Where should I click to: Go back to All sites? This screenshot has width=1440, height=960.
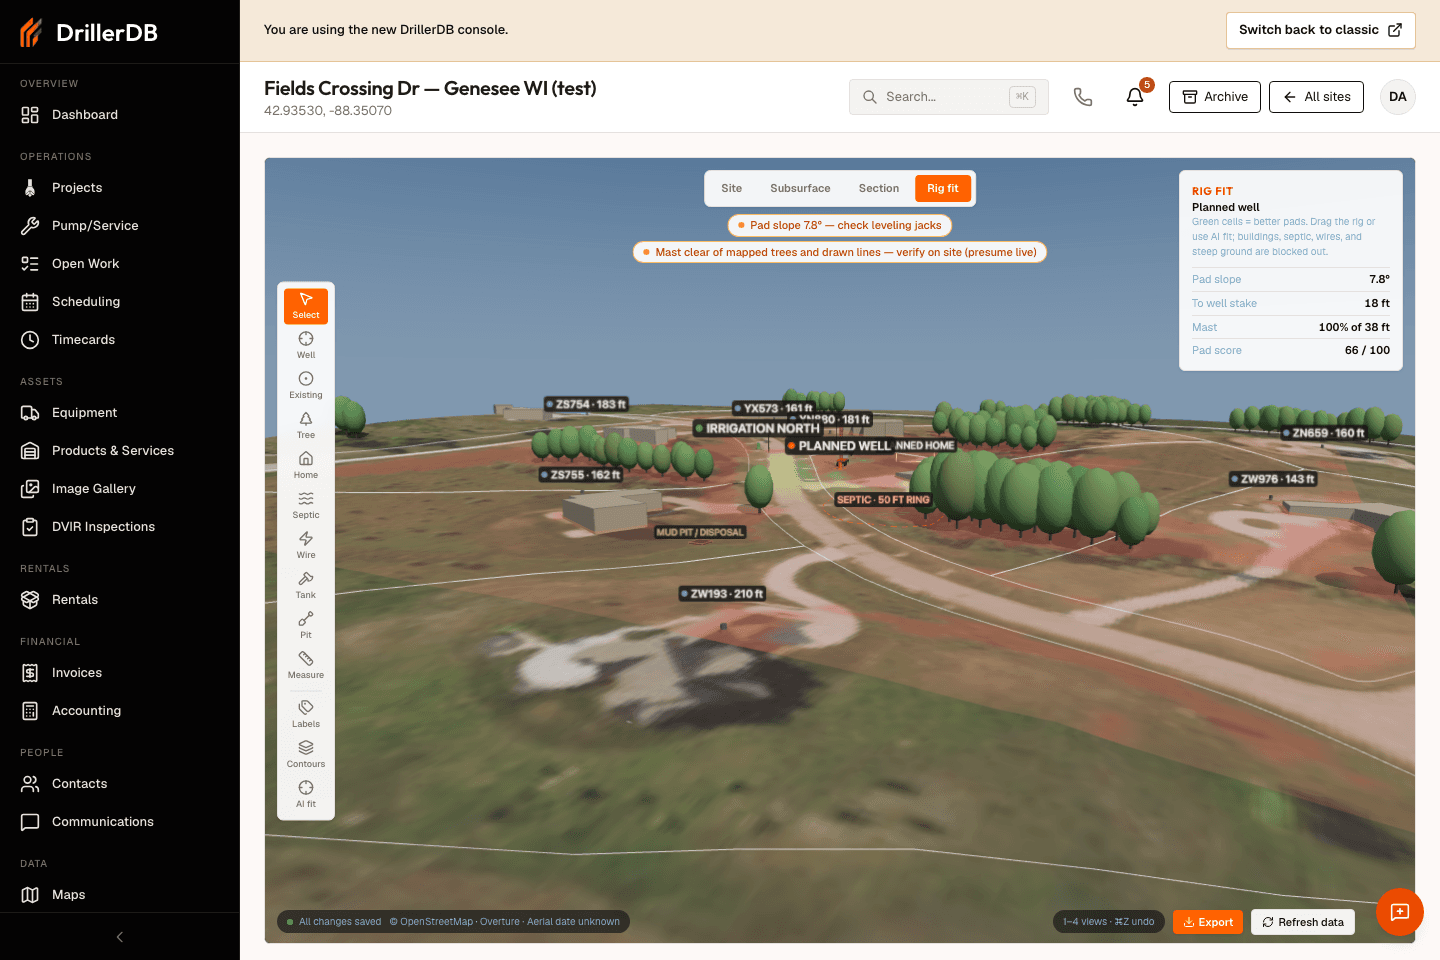(x=1316, y=97)
